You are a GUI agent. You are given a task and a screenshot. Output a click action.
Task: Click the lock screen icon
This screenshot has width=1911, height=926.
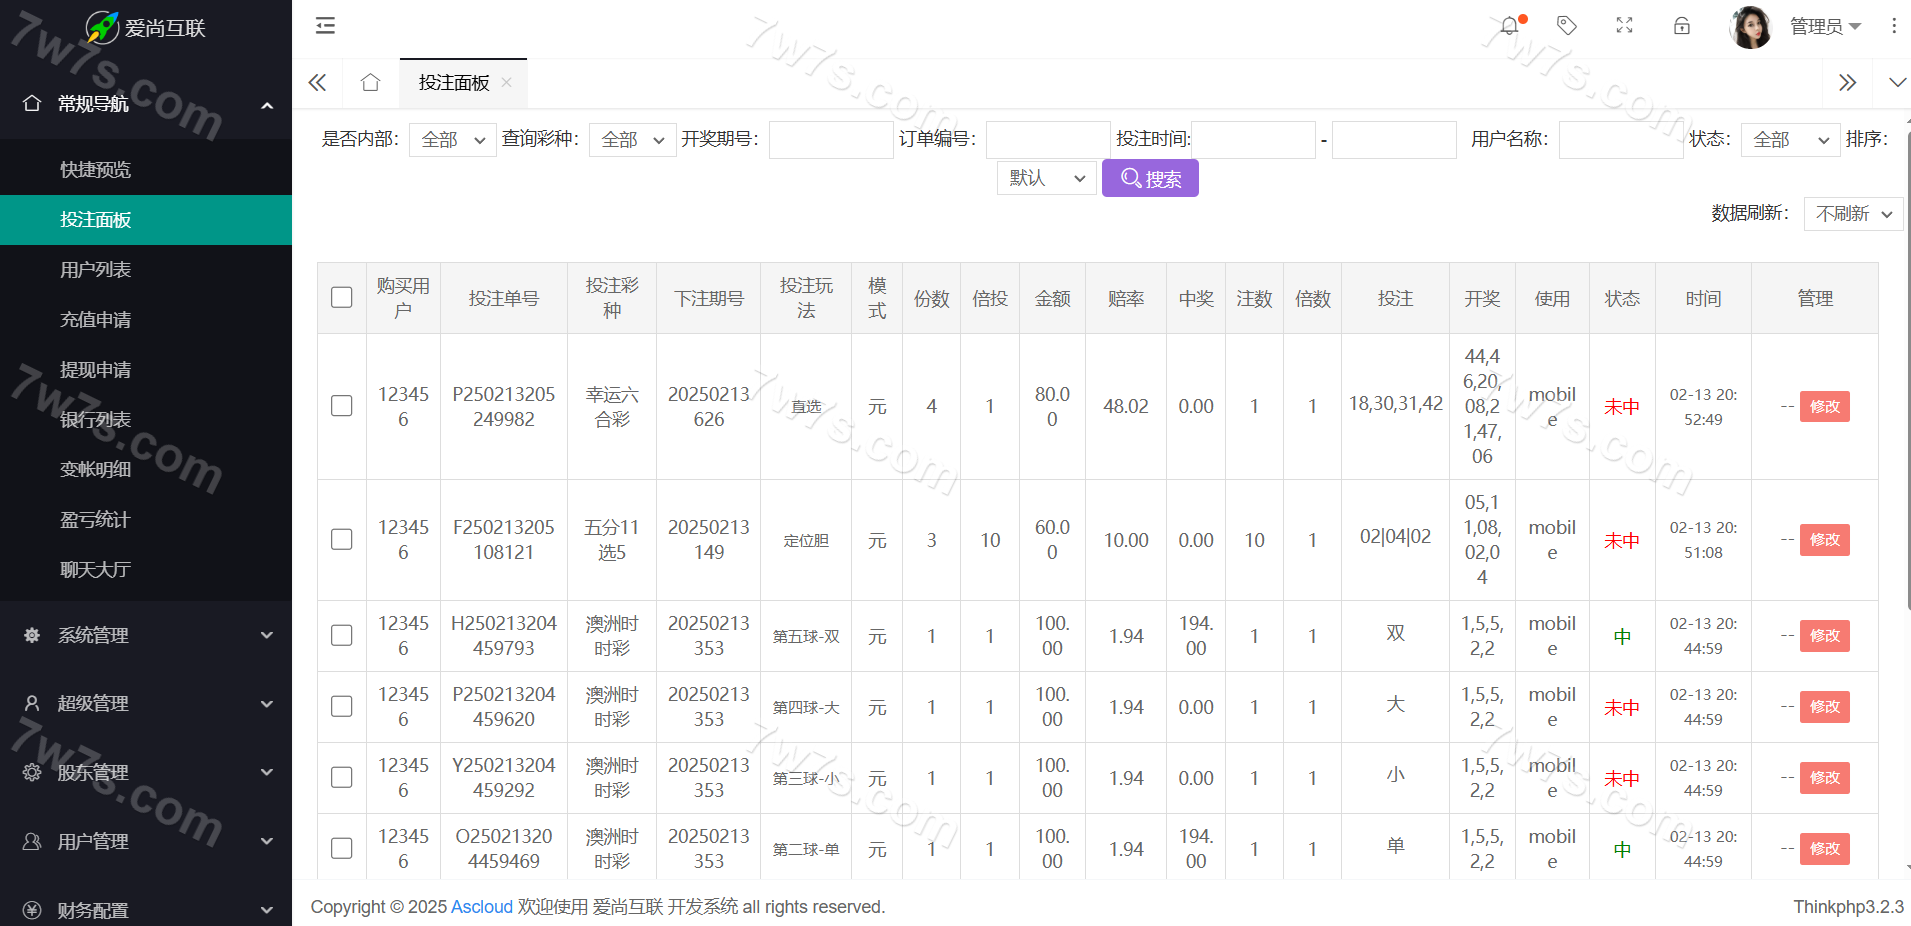coord(1682,26)
